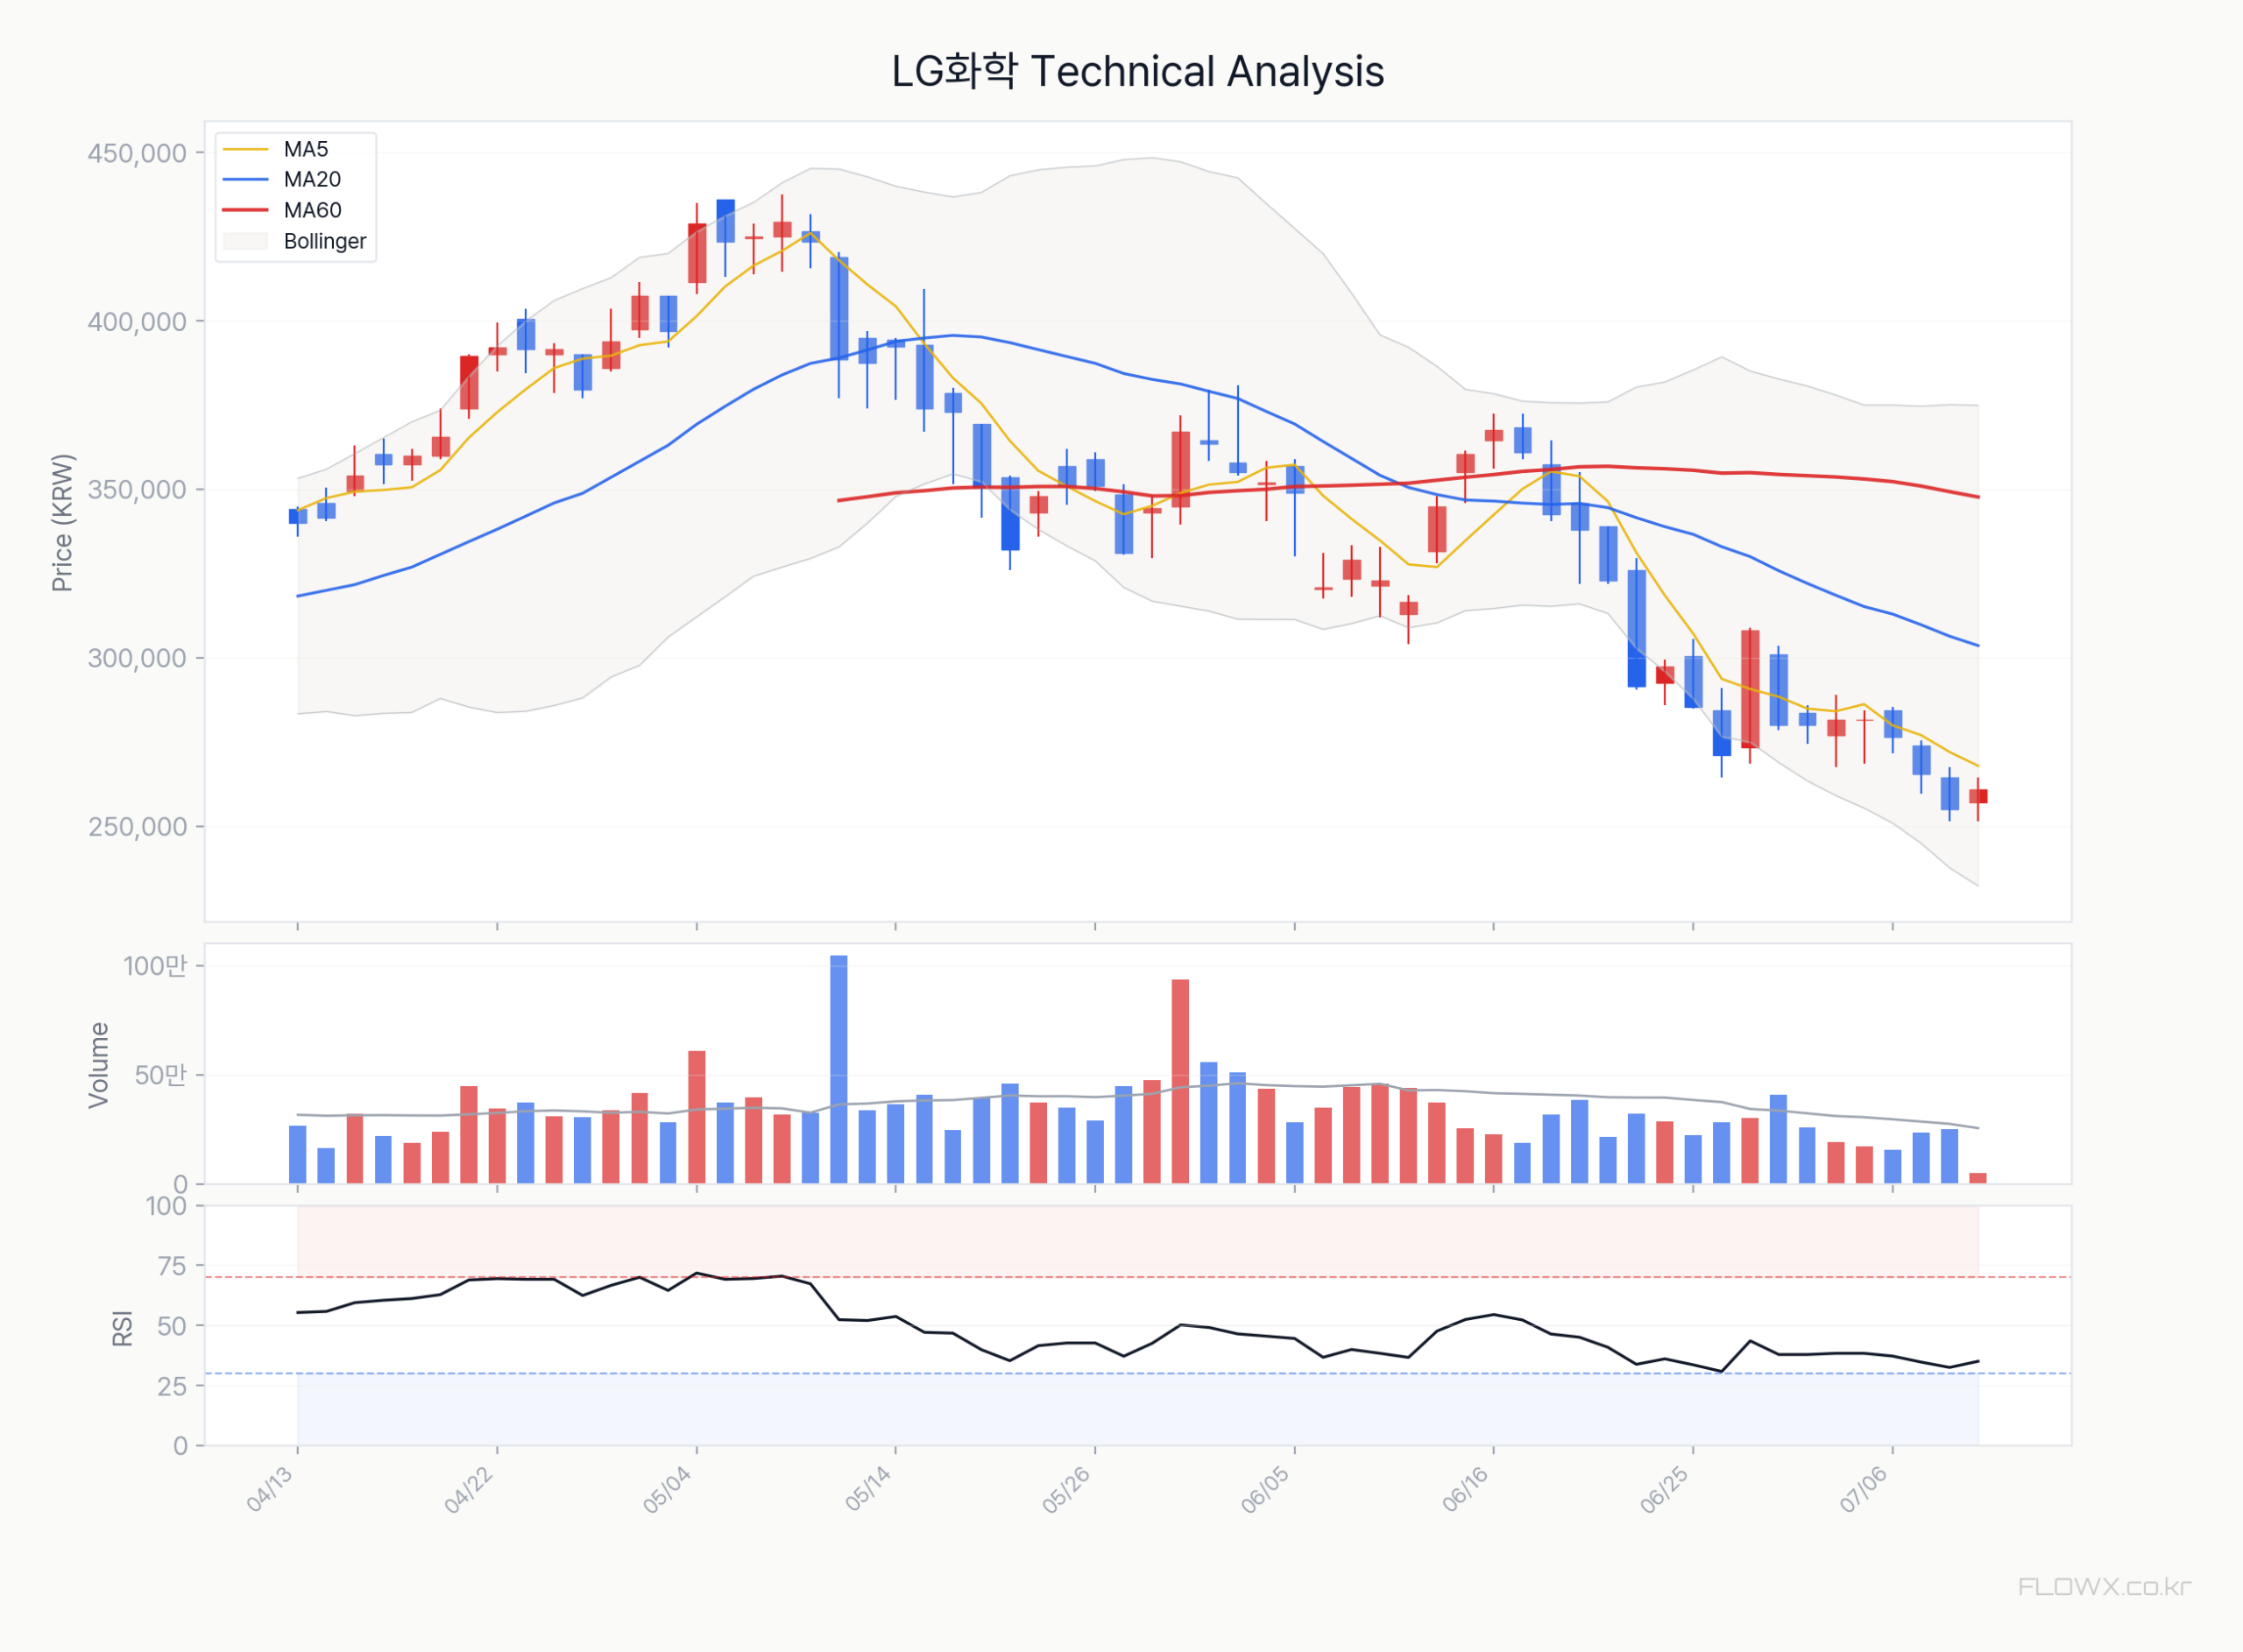Click the 75 tick on the RSI axis
The height and width of the screenshot is (1652, 2243).
(172, 1266)
